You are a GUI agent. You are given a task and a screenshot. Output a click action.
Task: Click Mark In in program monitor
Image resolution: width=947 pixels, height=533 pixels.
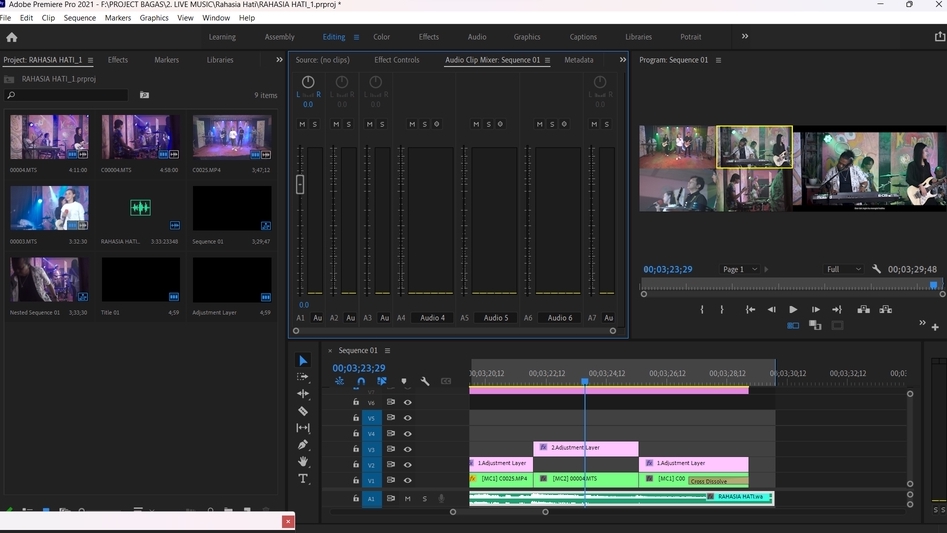pos(701,309)
